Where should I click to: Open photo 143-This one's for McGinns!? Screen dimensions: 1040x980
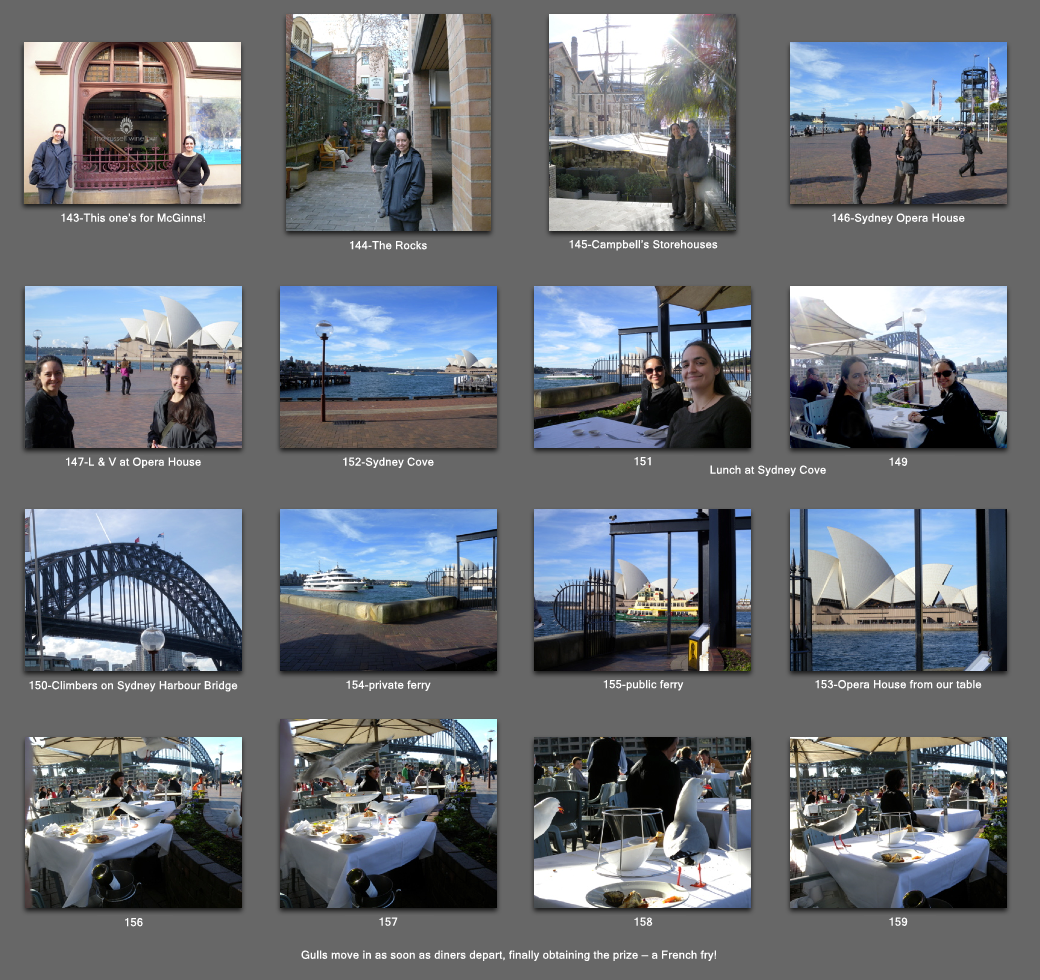[132, 123]
